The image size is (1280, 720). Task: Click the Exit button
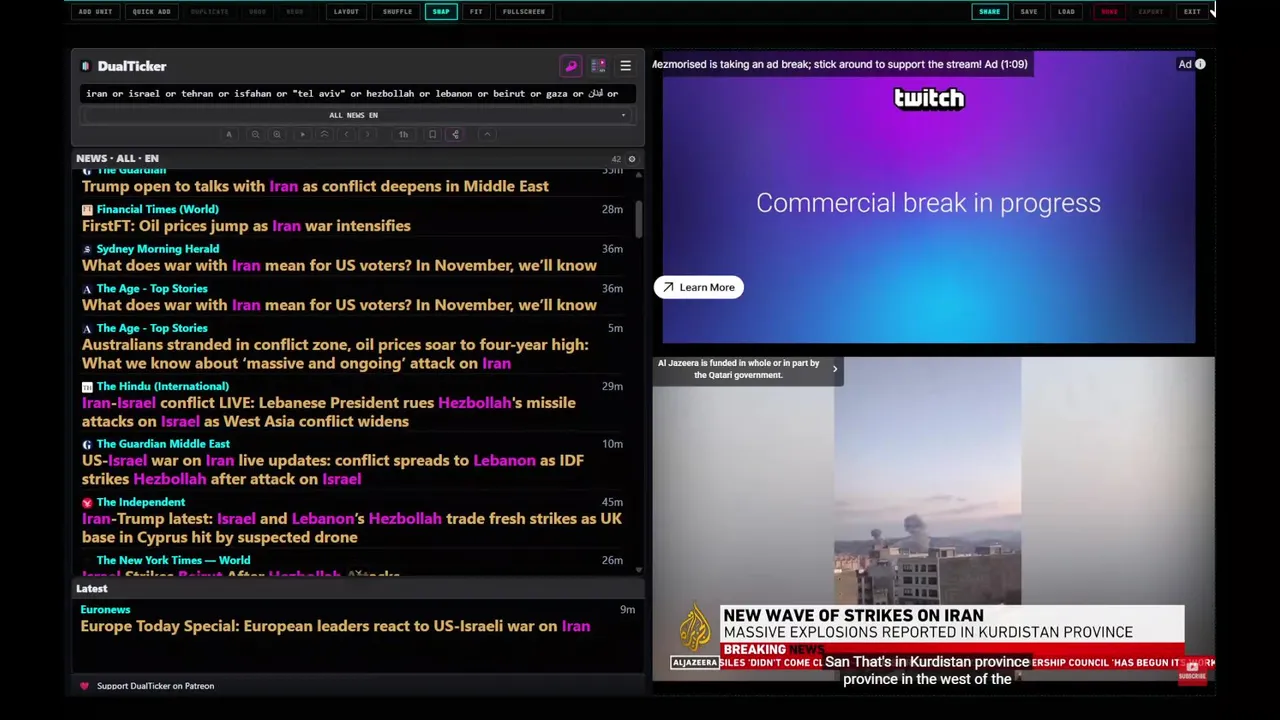tap(1192, 12)
